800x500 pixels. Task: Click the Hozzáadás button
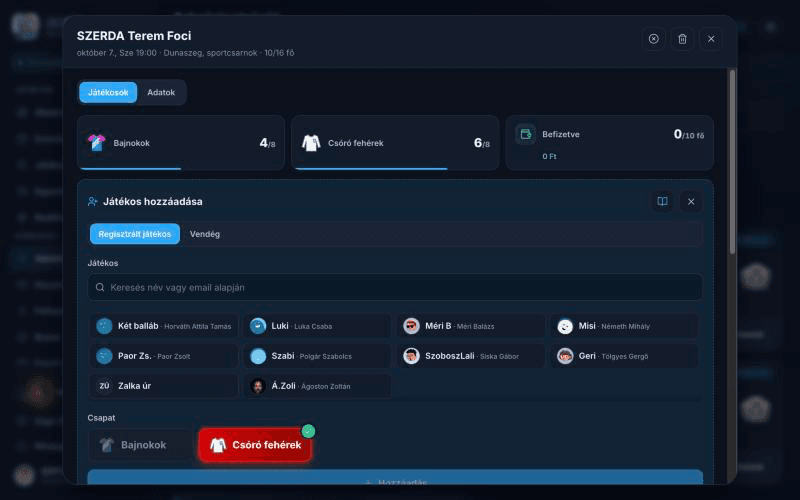395,478
